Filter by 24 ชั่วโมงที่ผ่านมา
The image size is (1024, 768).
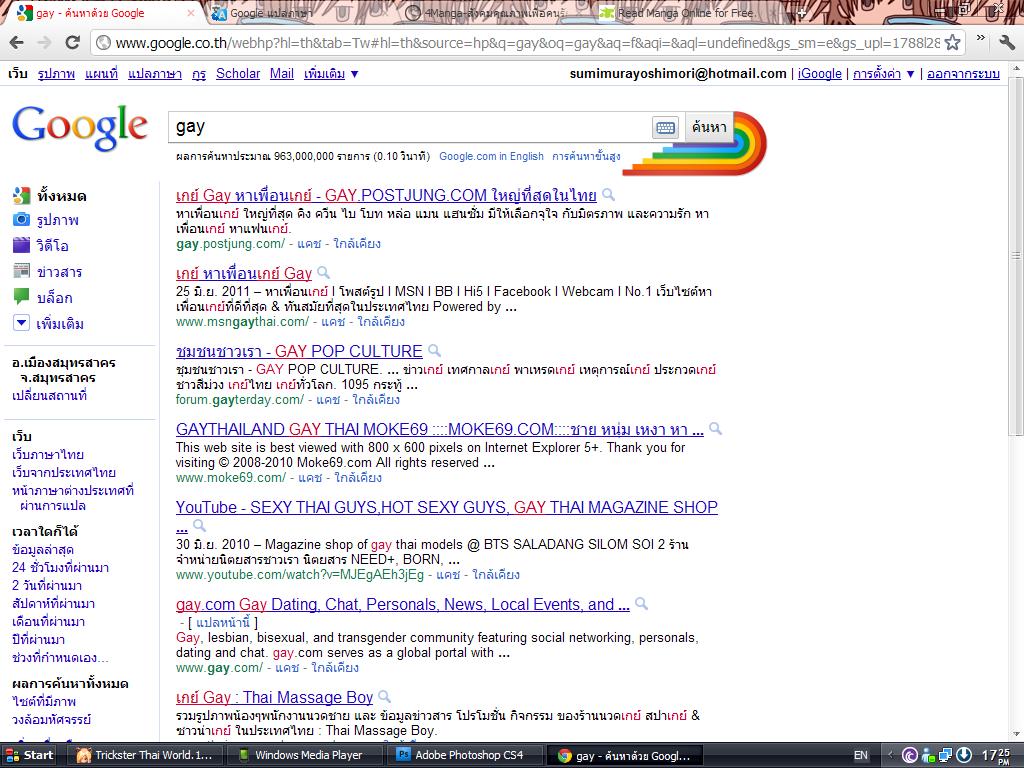[x=61, y=568]
